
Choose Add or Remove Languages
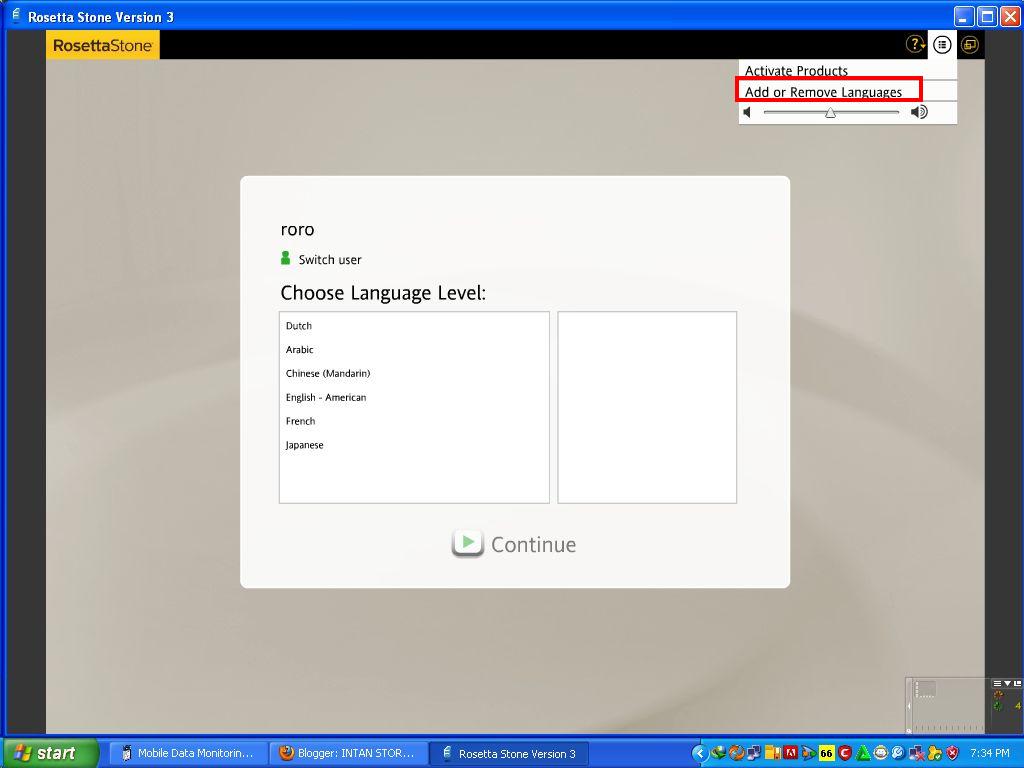[x=828, y=90]
